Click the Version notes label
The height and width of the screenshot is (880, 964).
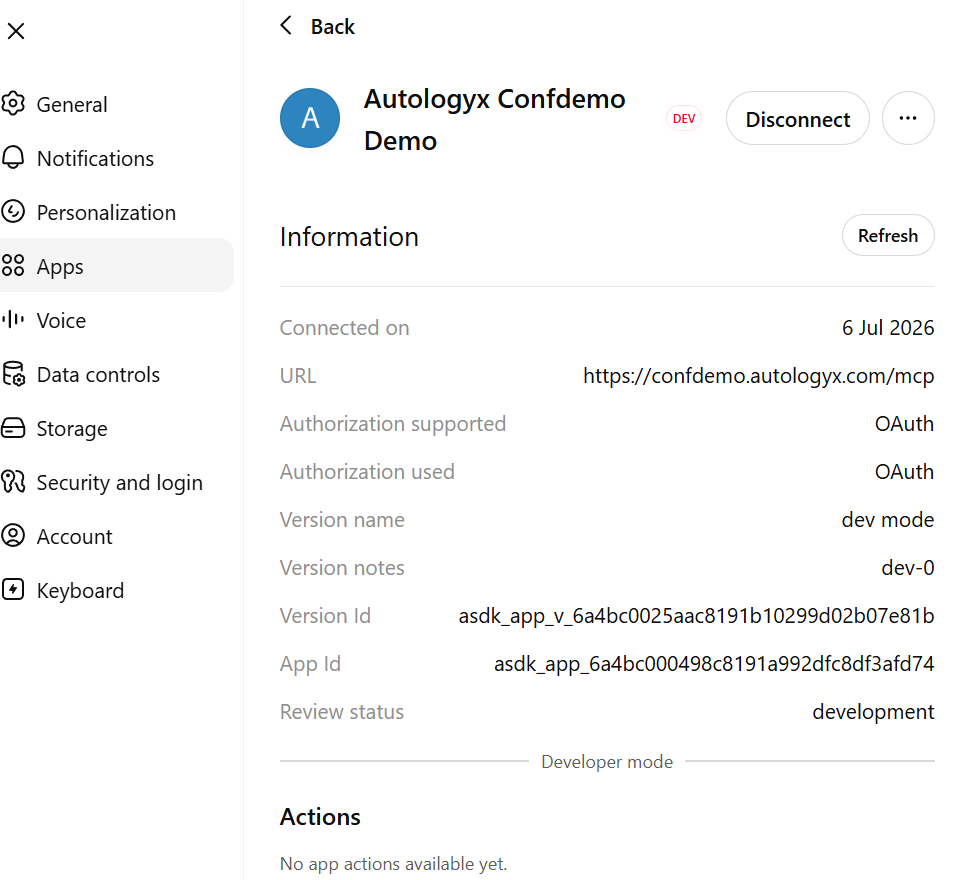pyautogui.click(x=342, y=568)
